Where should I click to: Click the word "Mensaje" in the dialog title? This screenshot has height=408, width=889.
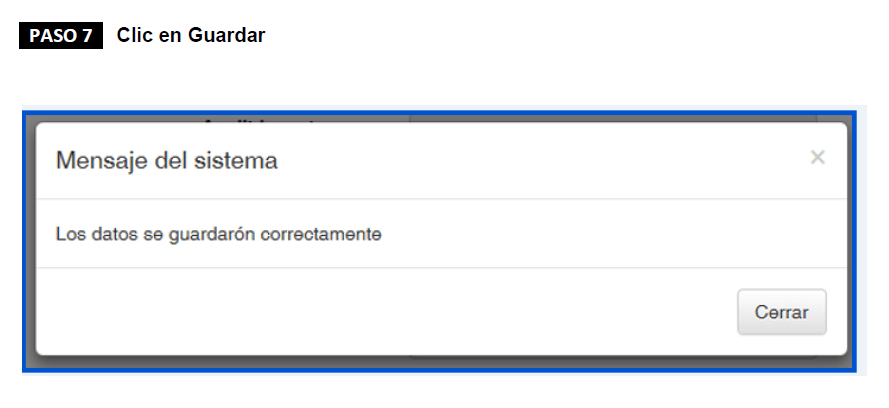pos(97,160)
